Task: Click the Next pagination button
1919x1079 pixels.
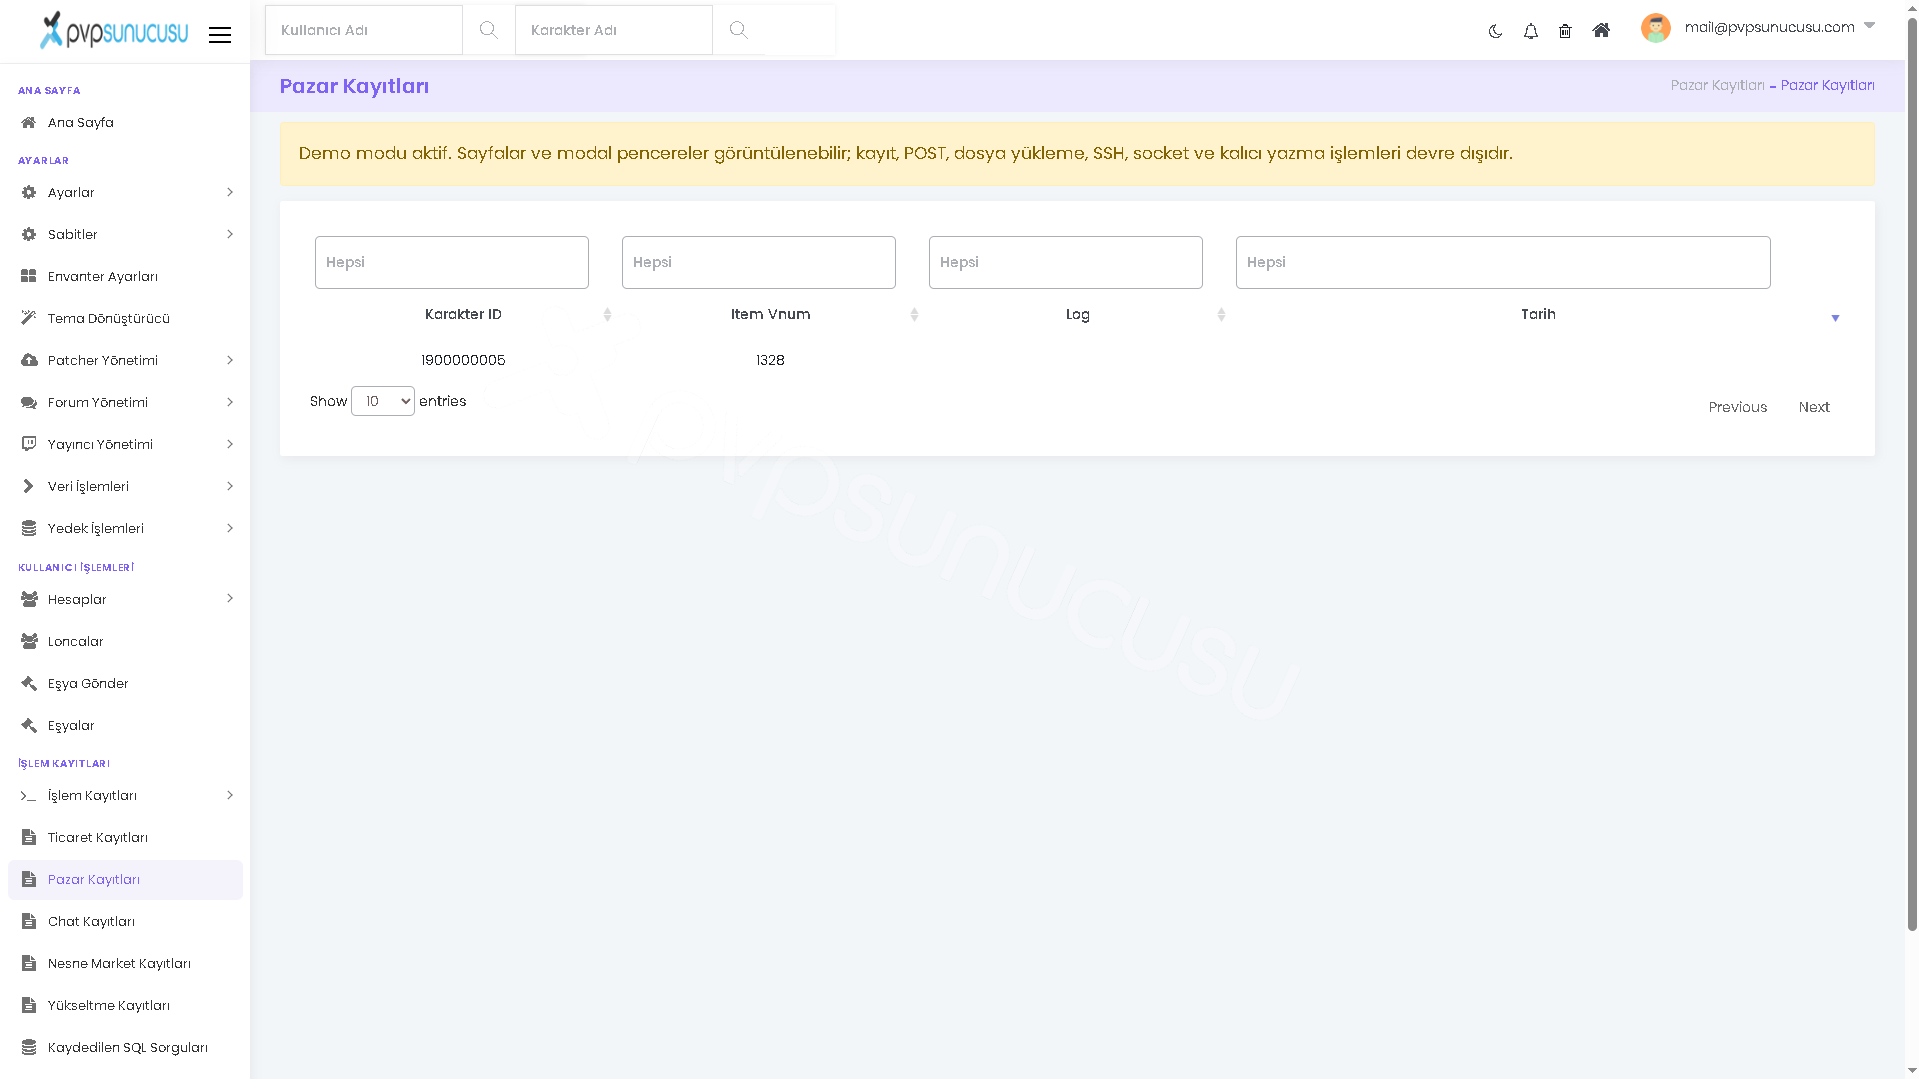Action: [x=1814, y=407]
